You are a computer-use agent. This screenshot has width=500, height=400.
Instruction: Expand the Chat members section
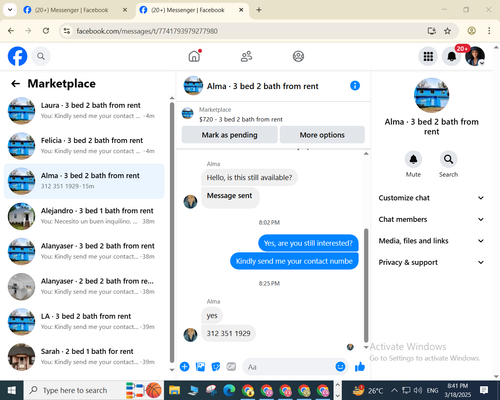click(431, 219)
